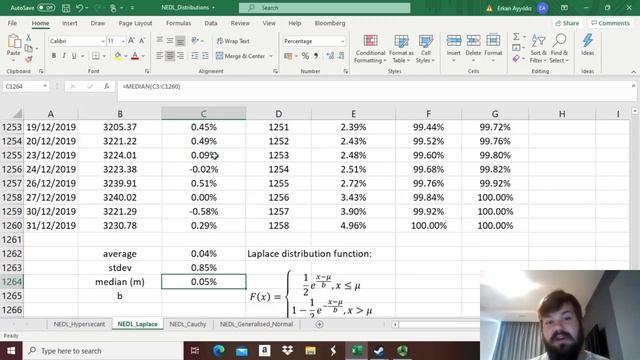The image size is (640, 360).
Task: Open the Font size 11 dropdown
Action: point(123,41)
